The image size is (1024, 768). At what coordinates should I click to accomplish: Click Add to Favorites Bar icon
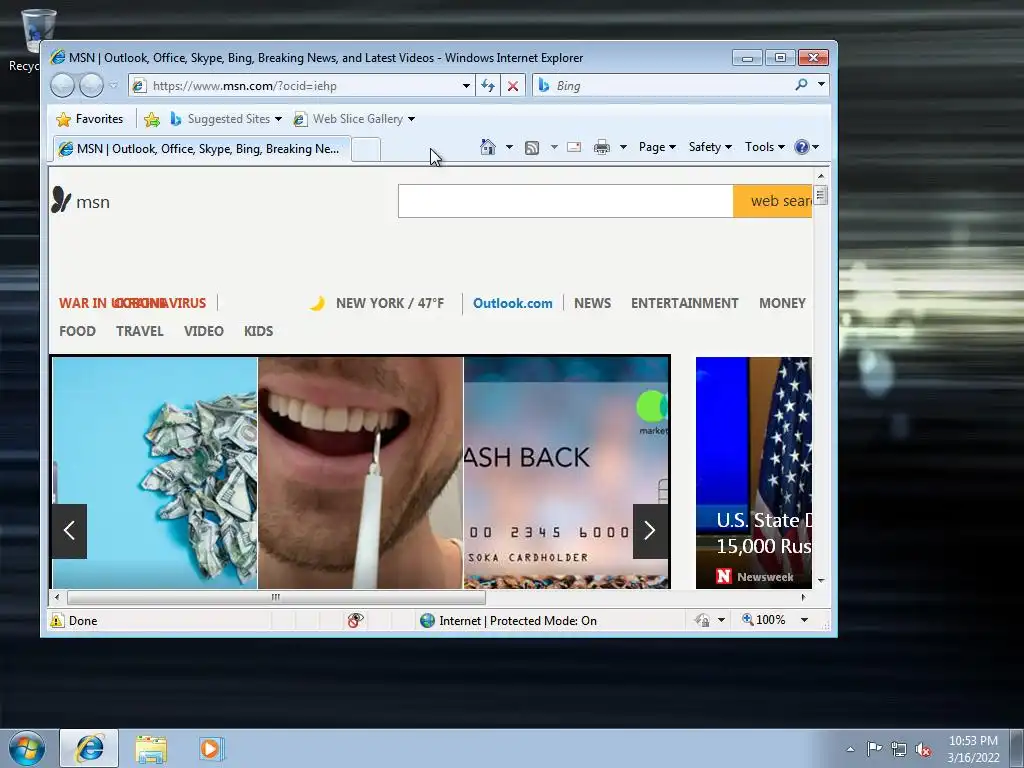pos(152,119)
